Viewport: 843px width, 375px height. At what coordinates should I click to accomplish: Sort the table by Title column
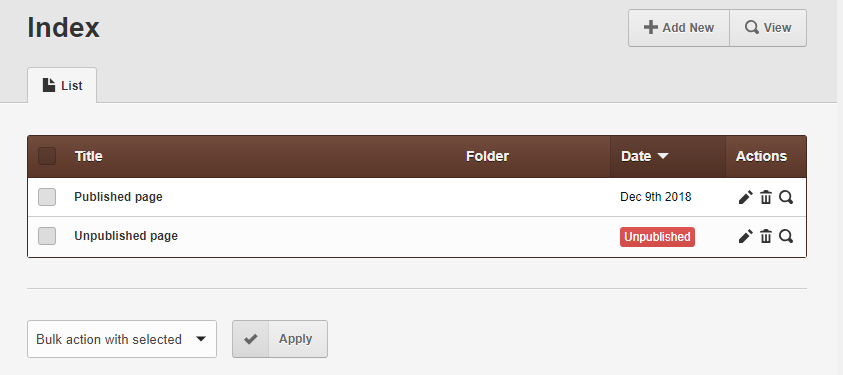[89, 156]
